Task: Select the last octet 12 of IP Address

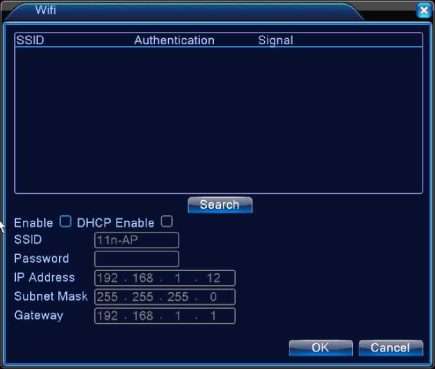Action: pyautogui.click(x=214, y=278)
